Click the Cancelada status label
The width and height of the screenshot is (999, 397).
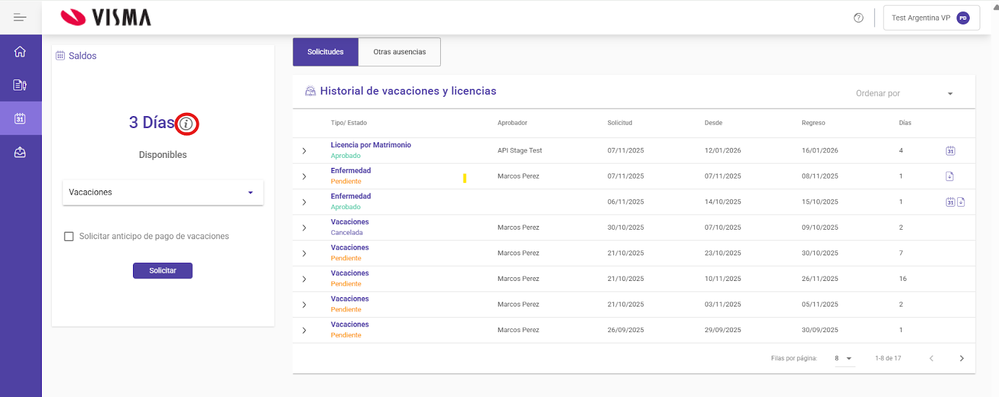click(346, 233)
